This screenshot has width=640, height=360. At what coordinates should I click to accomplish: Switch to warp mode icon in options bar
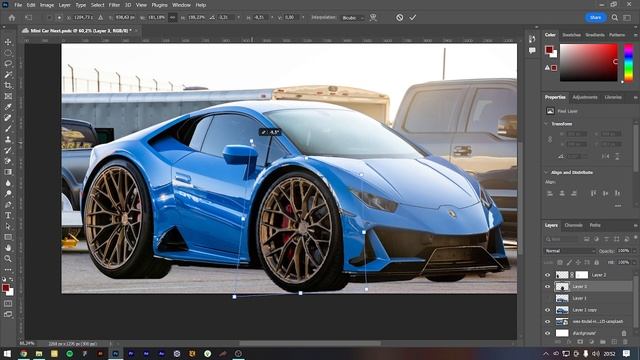373,18
